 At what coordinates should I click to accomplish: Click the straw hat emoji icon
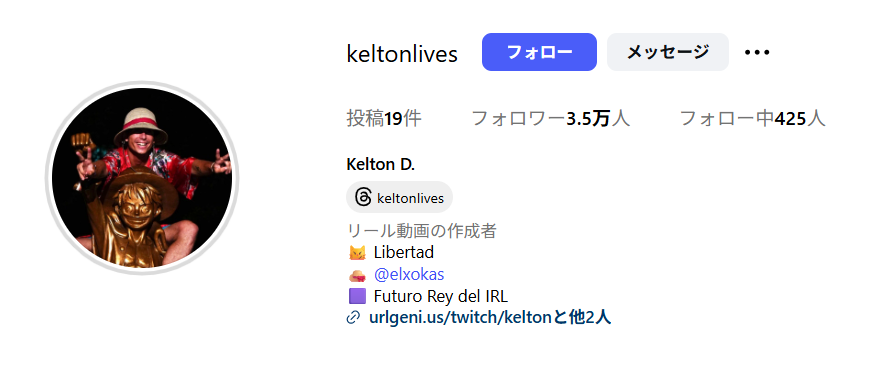pos(357,275)
